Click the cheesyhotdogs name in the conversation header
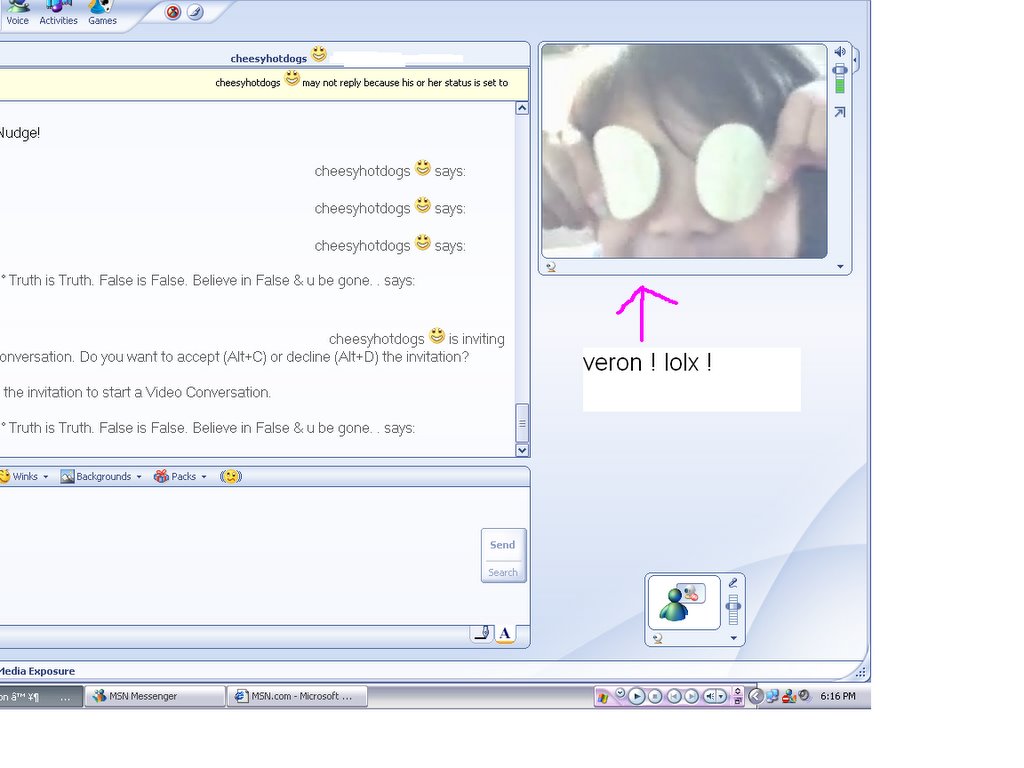 [x=268, y=58]
